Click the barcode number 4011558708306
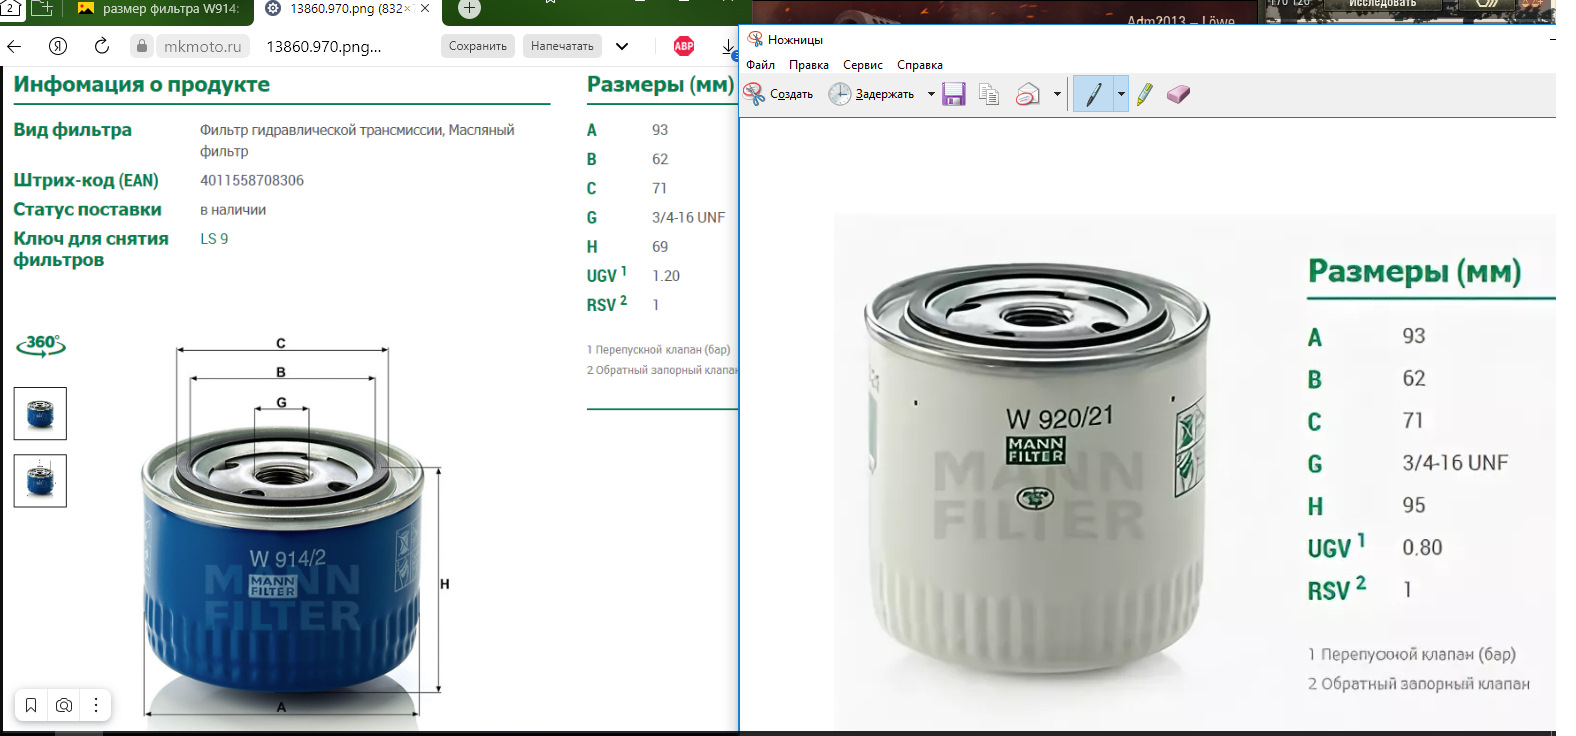 252,180
